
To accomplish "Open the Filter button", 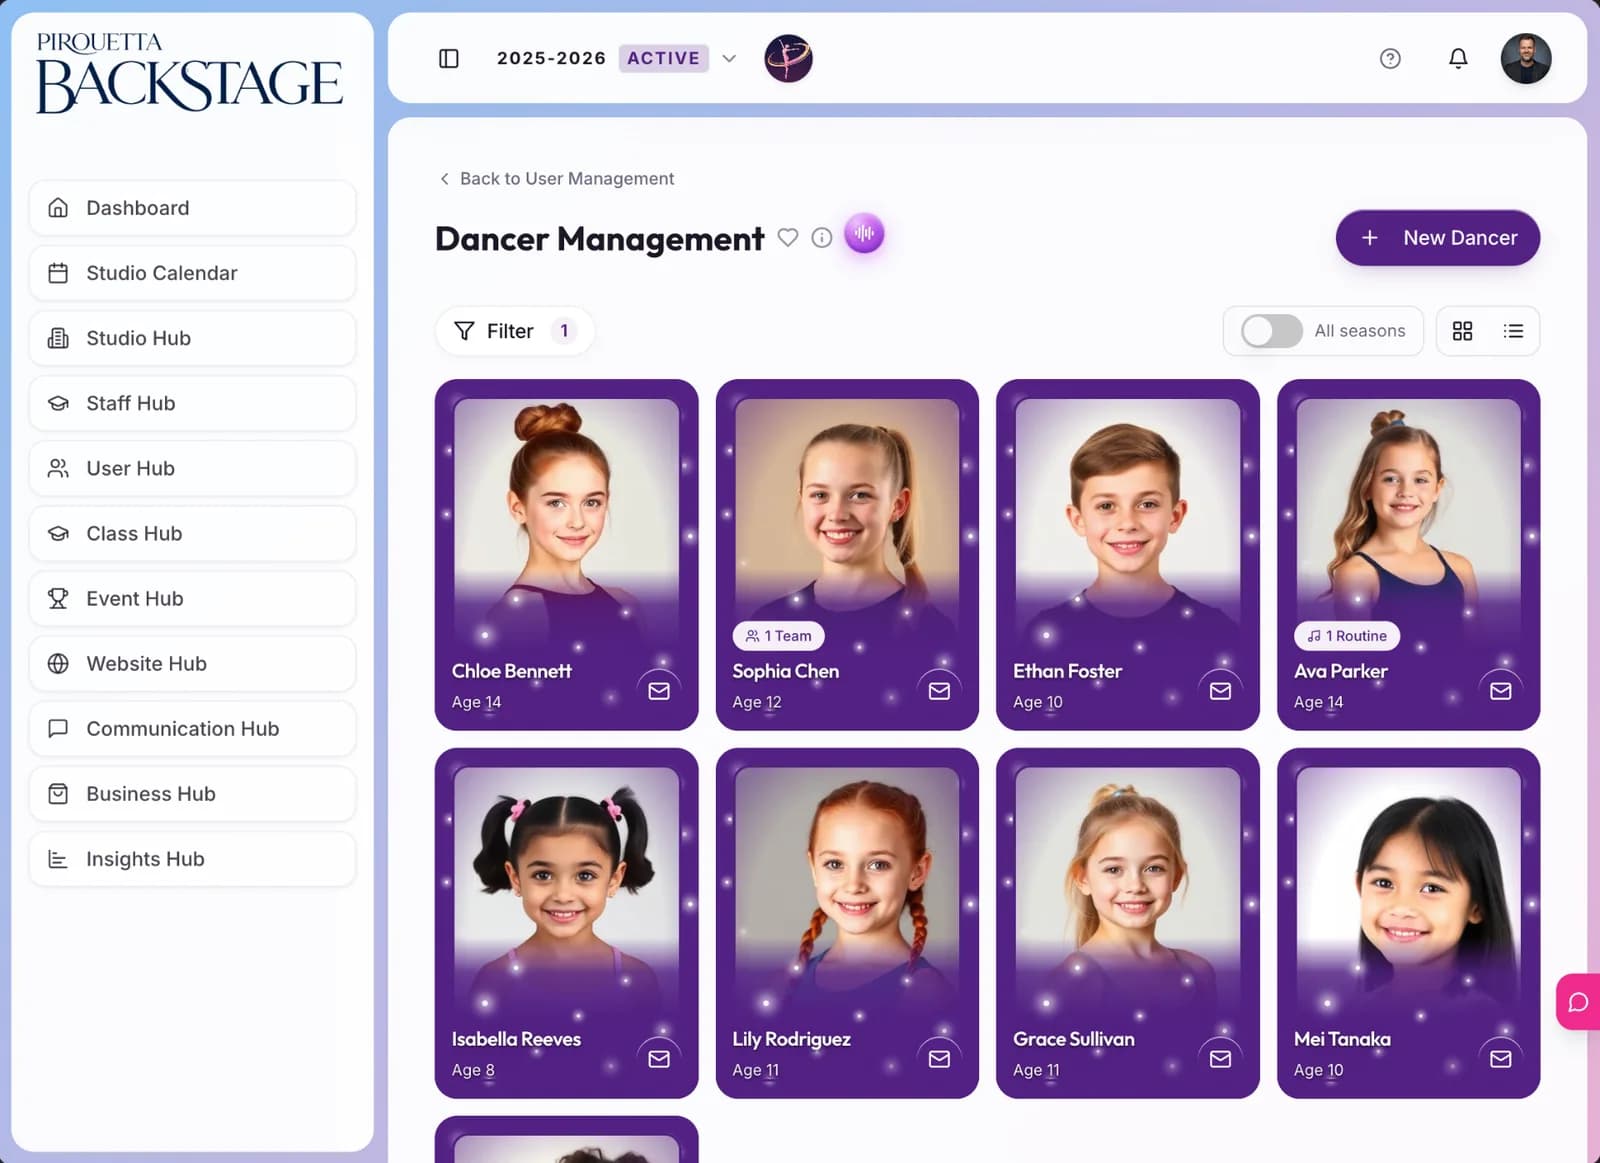I will (x=514, y=331).
